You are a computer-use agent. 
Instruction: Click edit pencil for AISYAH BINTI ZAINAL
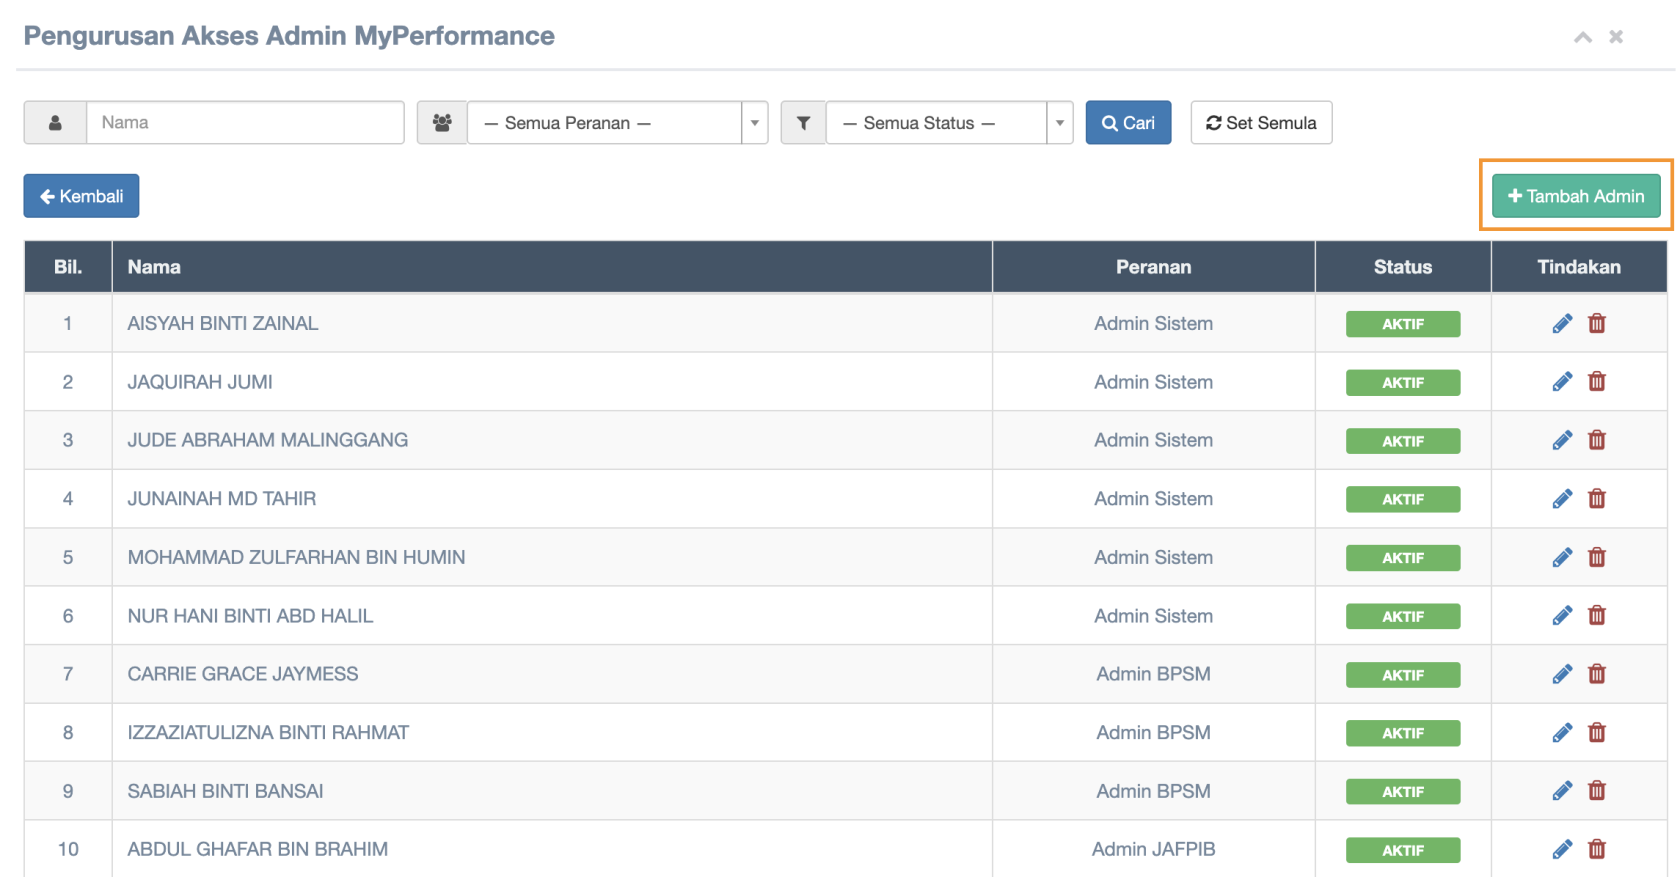pos(1562,323)
